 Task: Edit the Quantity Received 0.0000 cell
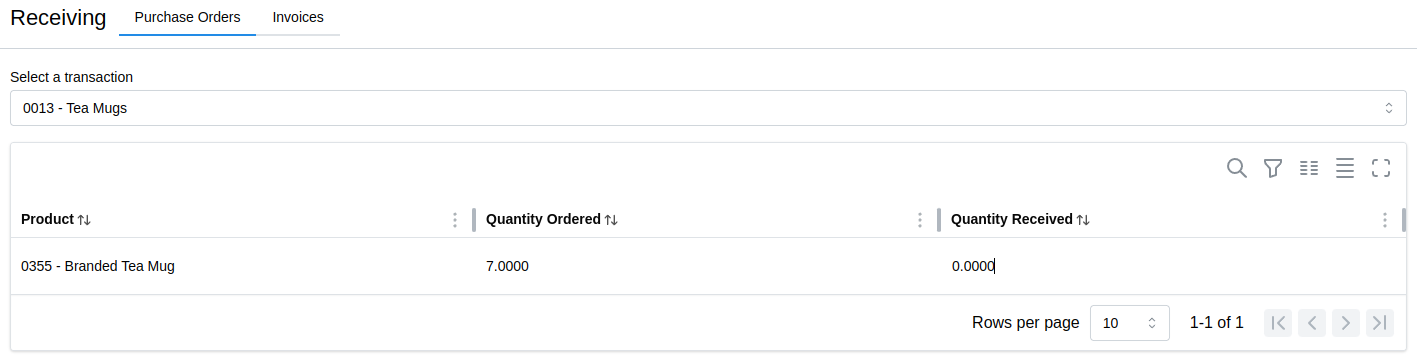(1173, 266)
